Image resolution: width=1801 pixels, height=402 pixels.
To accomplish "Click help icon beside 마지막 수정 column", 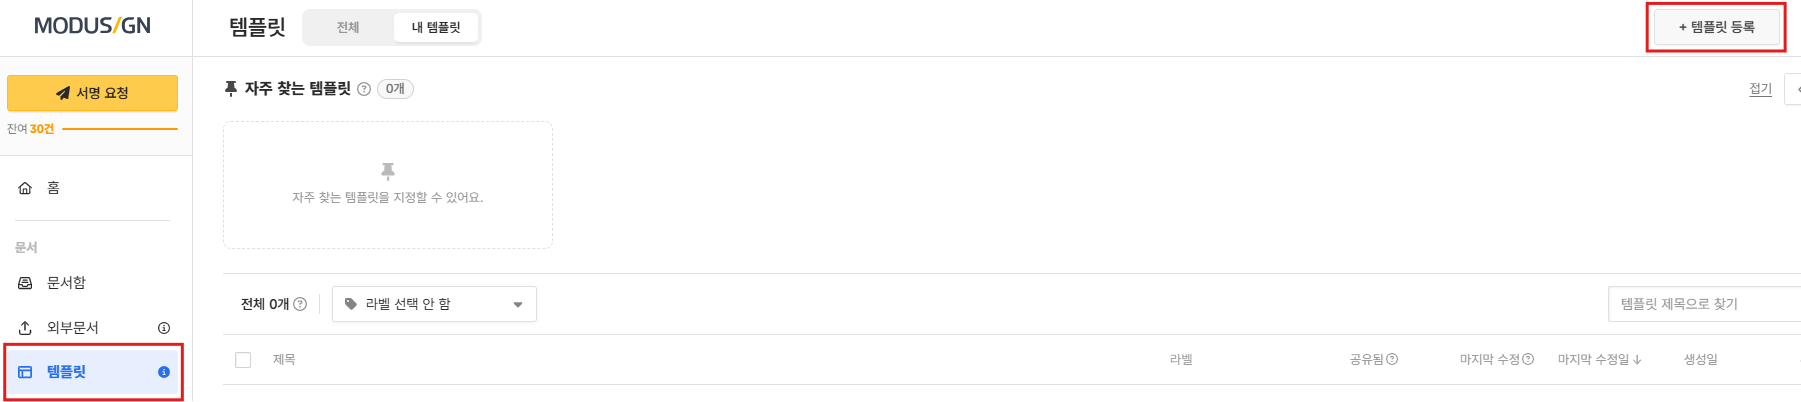I will pyautogui.click(x=1528, y=359).
